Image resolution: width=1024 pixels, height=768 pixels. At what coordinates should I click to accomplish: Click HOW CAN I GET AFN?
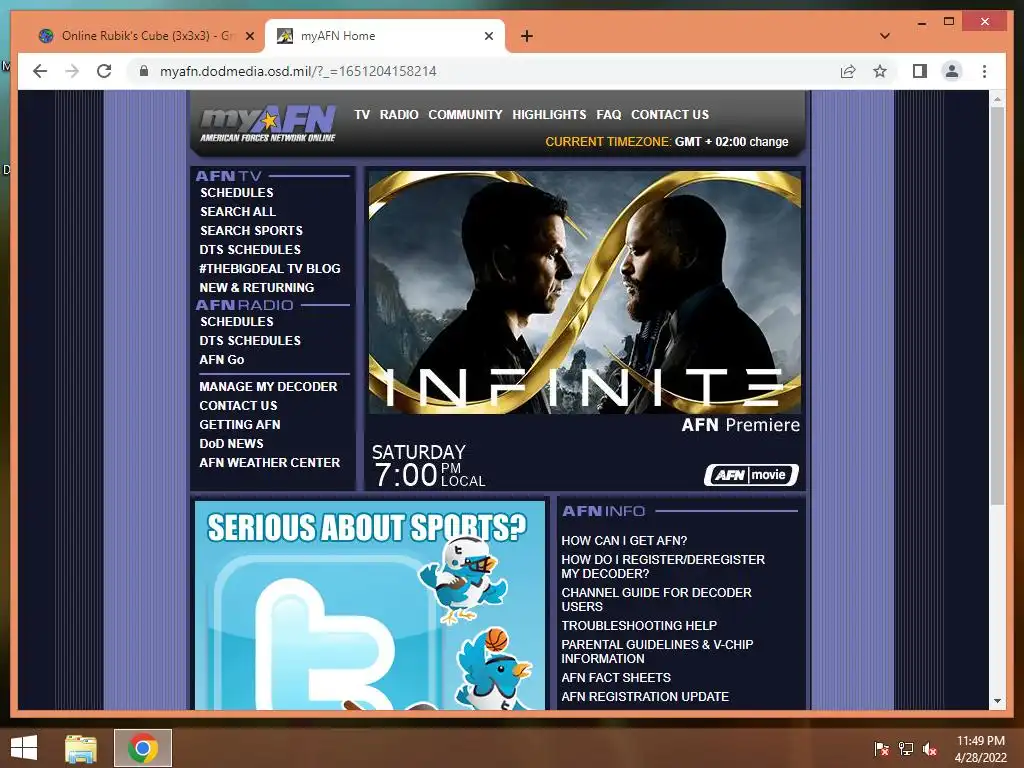624,541
